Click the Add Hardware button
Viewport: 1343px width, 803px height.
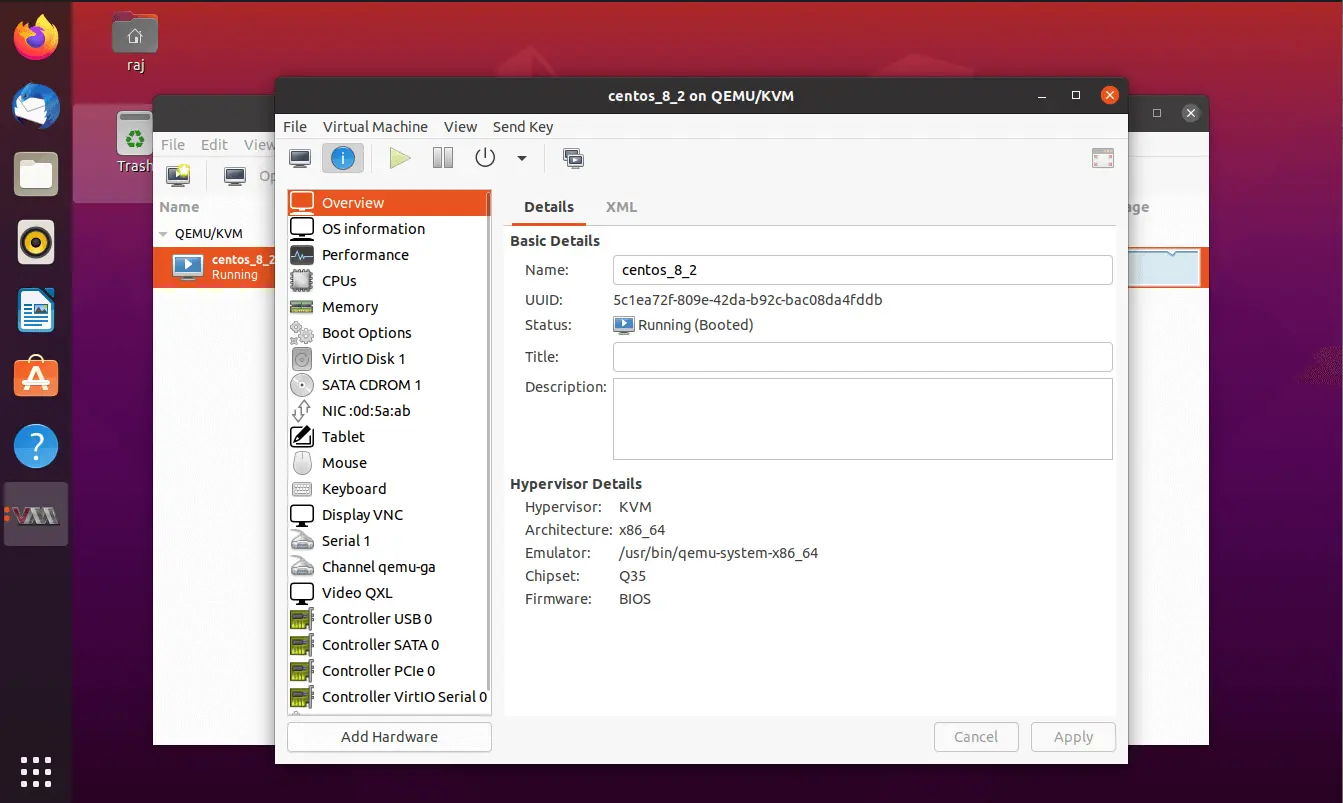coord(389,737)
